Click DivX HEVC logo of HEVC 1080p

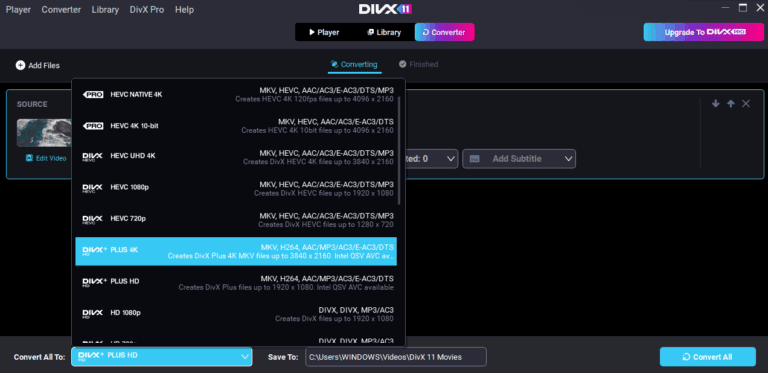click(x=93, y=188)
